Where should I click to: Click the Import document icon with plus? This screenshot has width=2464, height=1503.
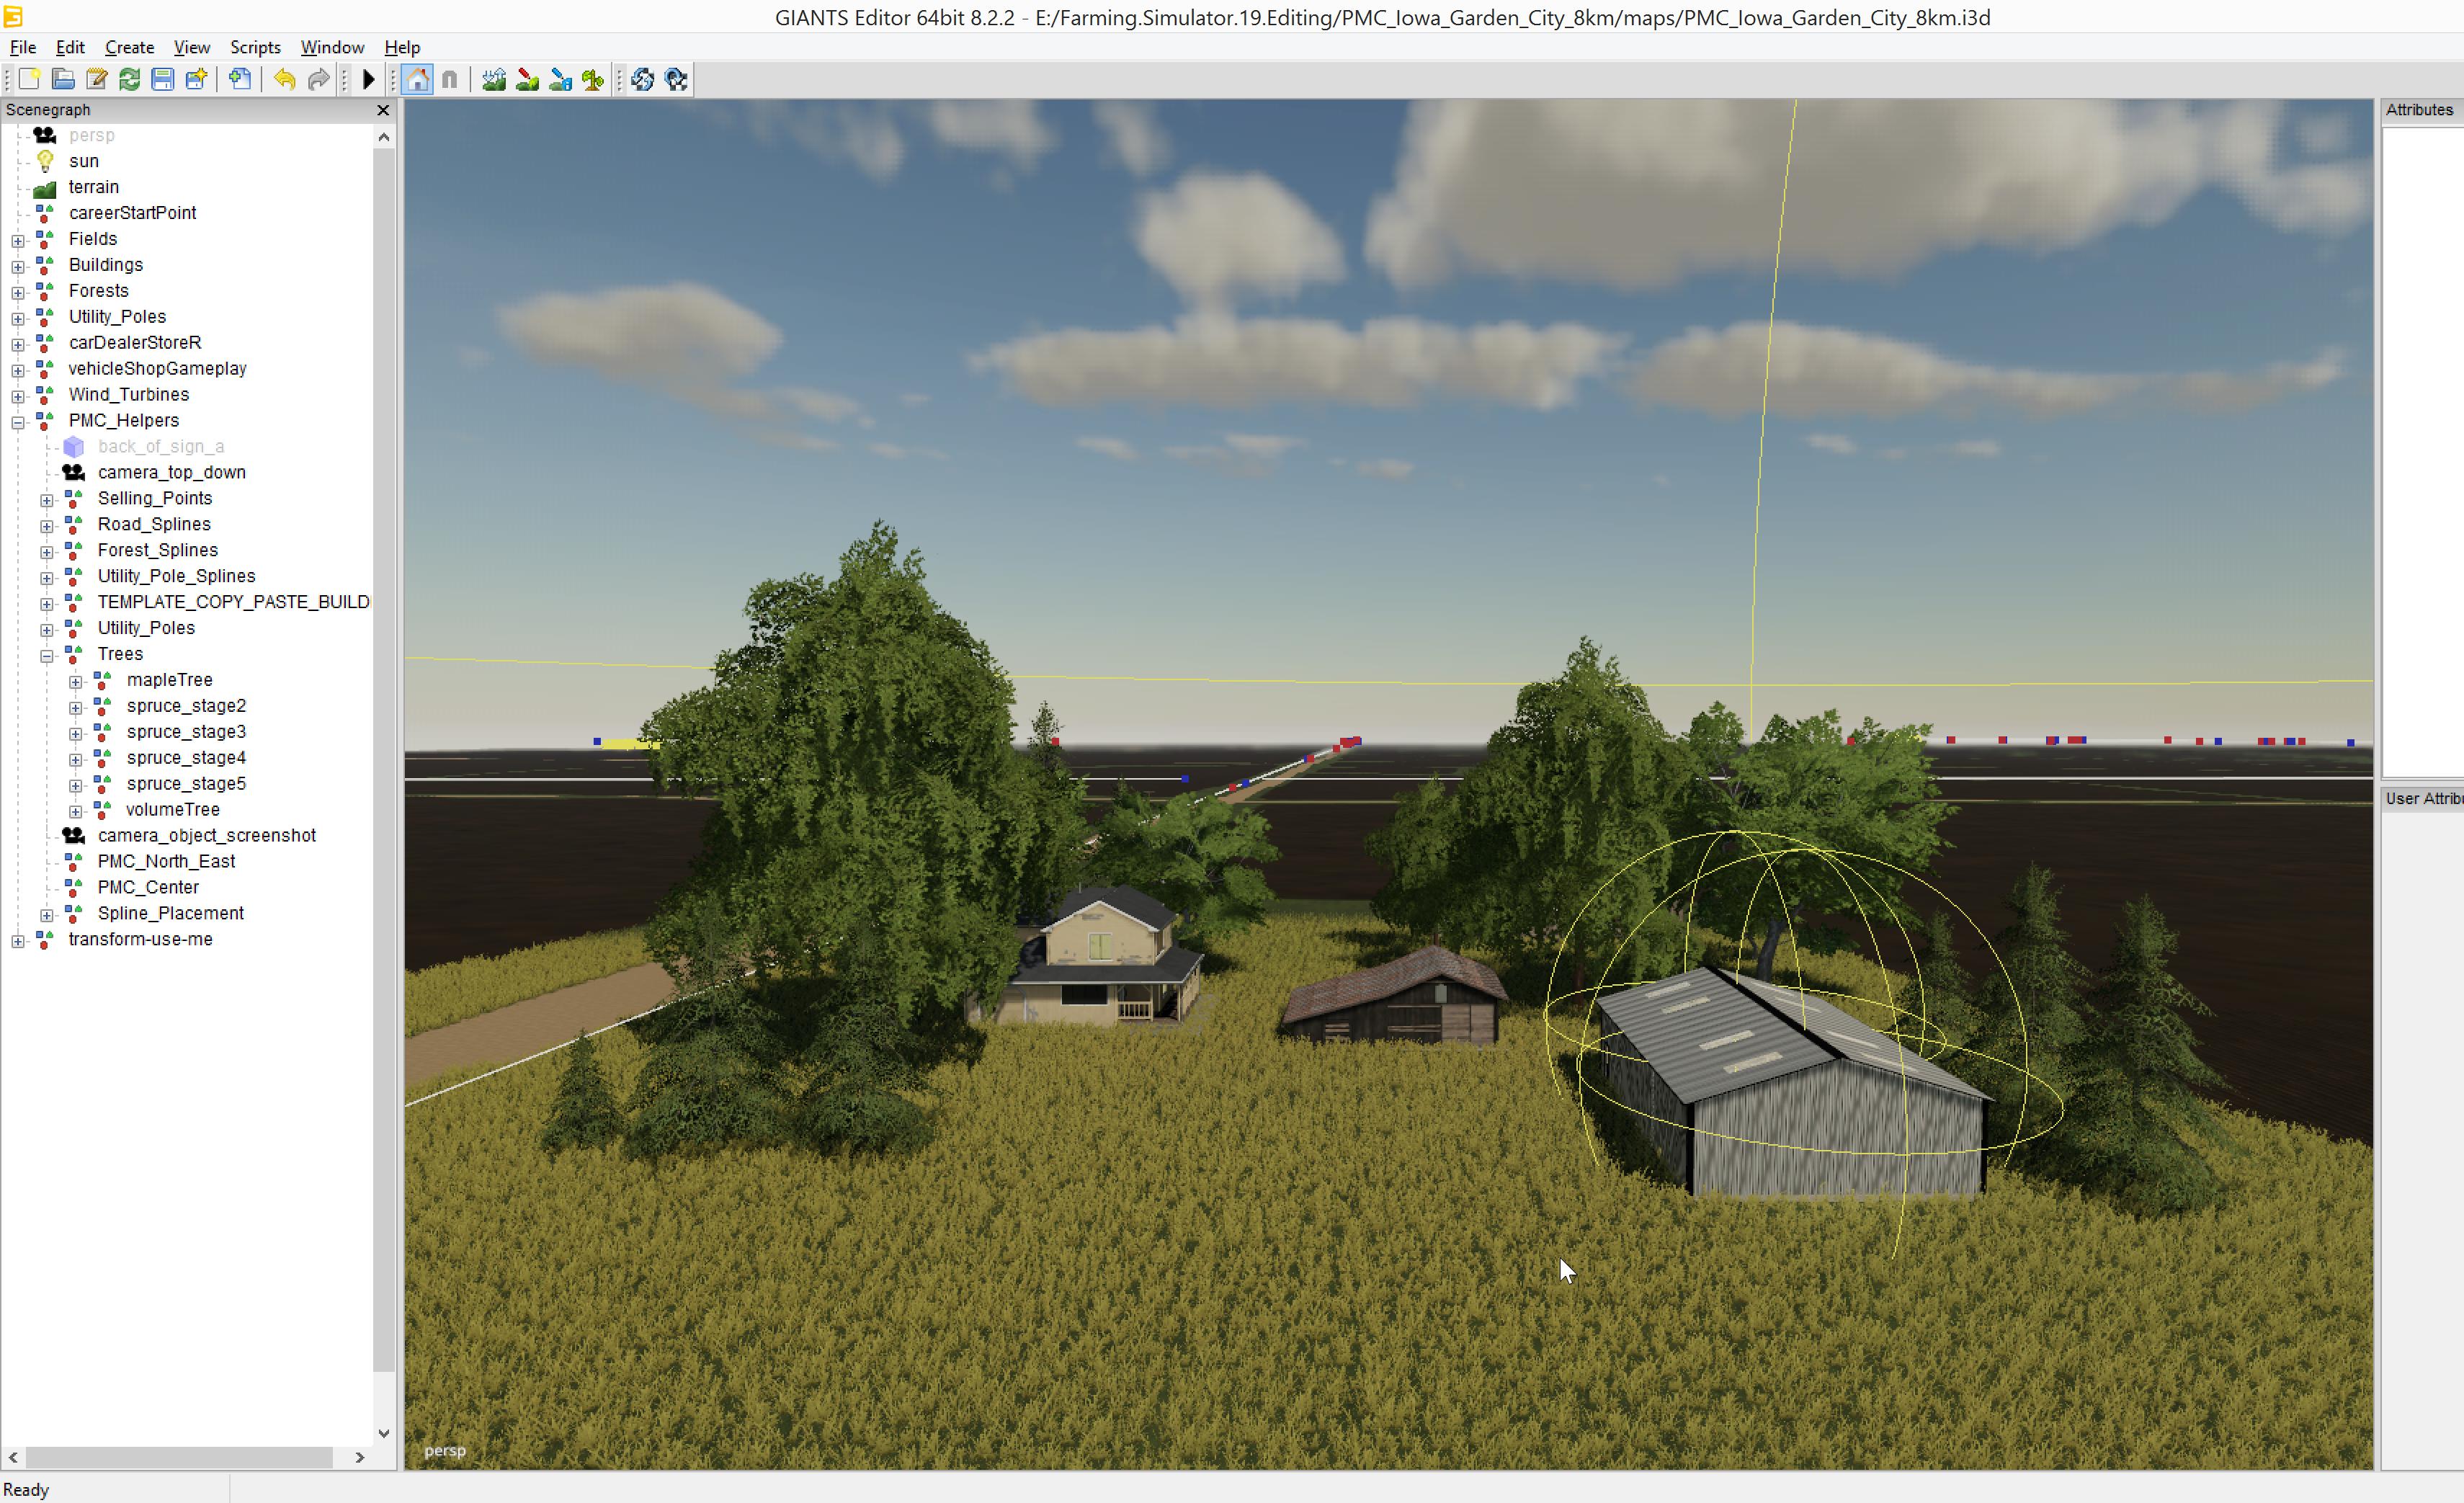(x=240, y=79)
